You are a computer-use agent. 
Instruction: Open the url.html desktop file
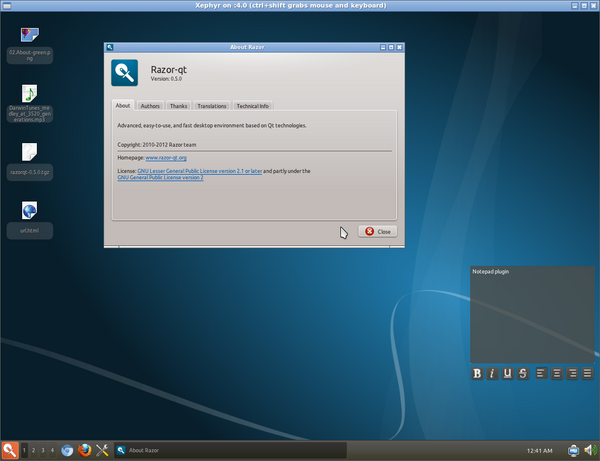point(29,212)
